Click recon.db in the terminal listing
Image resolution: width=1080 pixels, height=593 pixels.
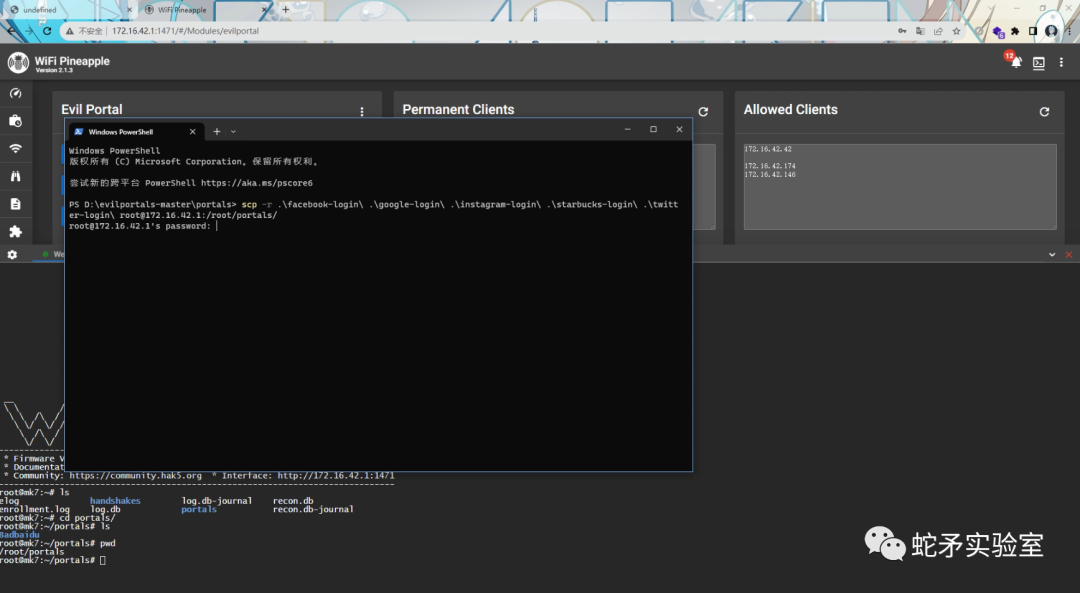pos(293,501)
